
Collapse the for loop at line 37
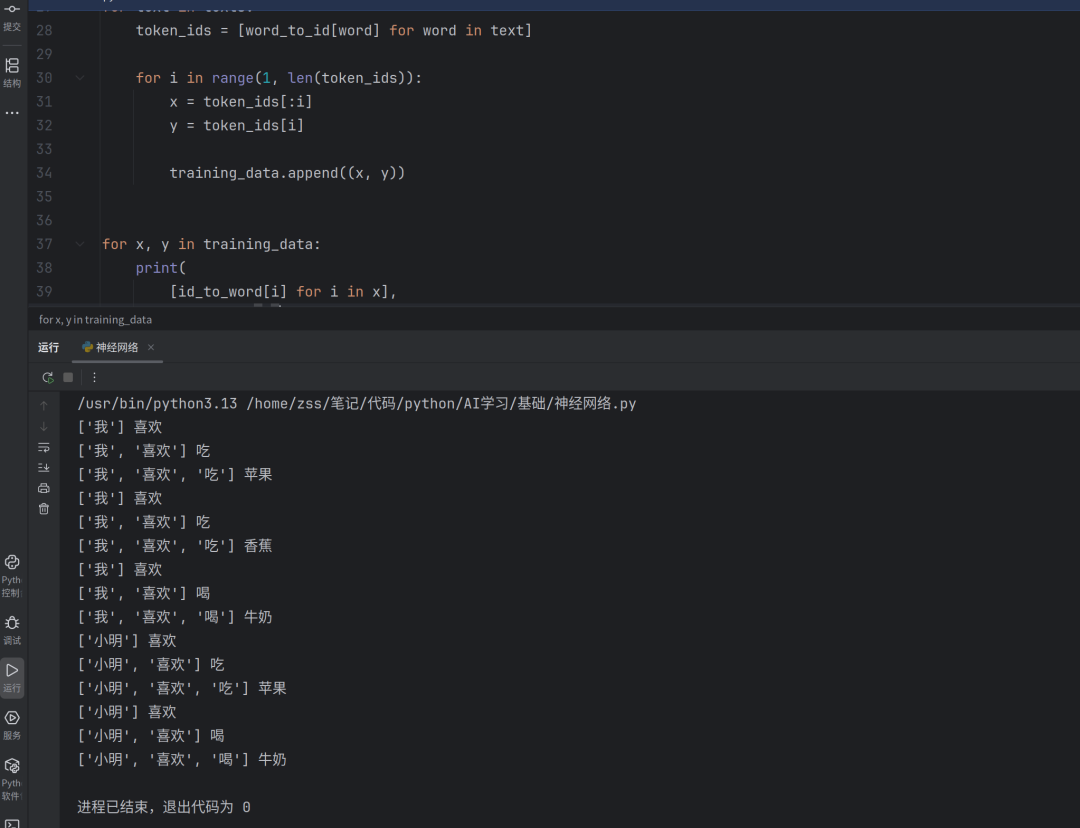click(80, 244)
